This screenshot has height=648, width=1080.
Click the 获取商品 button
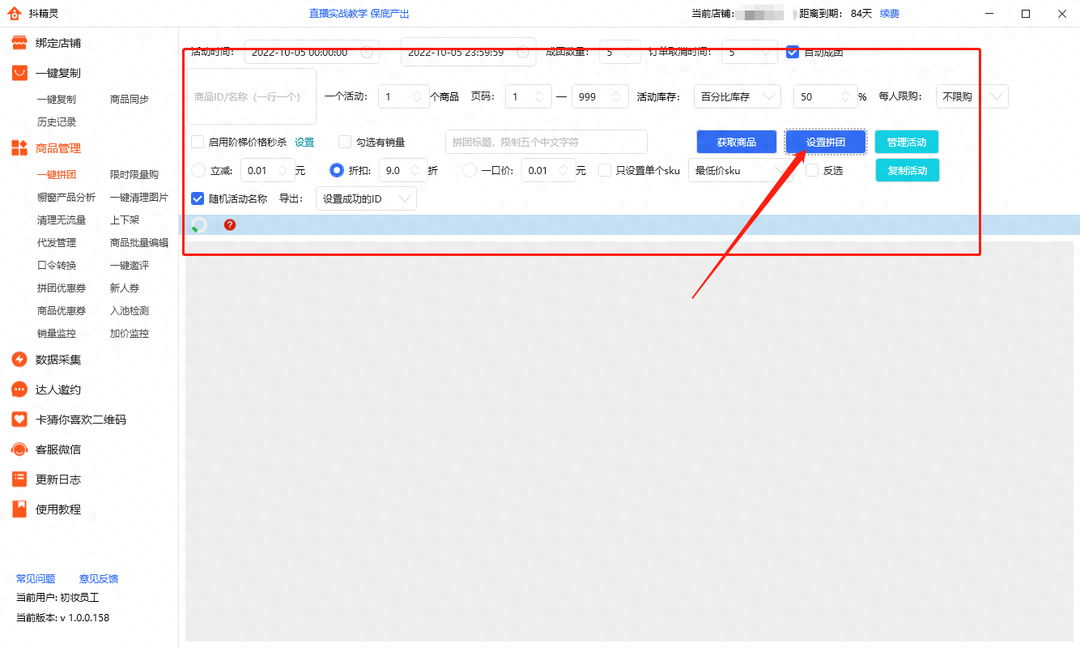click(736, 142)
